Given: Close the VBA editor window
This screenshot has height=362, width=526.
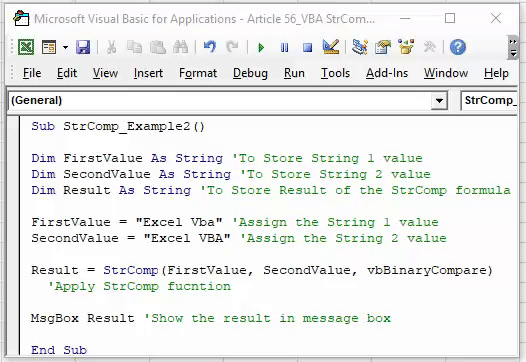Looking at the screenshot, I should click(x=495, y=18).
